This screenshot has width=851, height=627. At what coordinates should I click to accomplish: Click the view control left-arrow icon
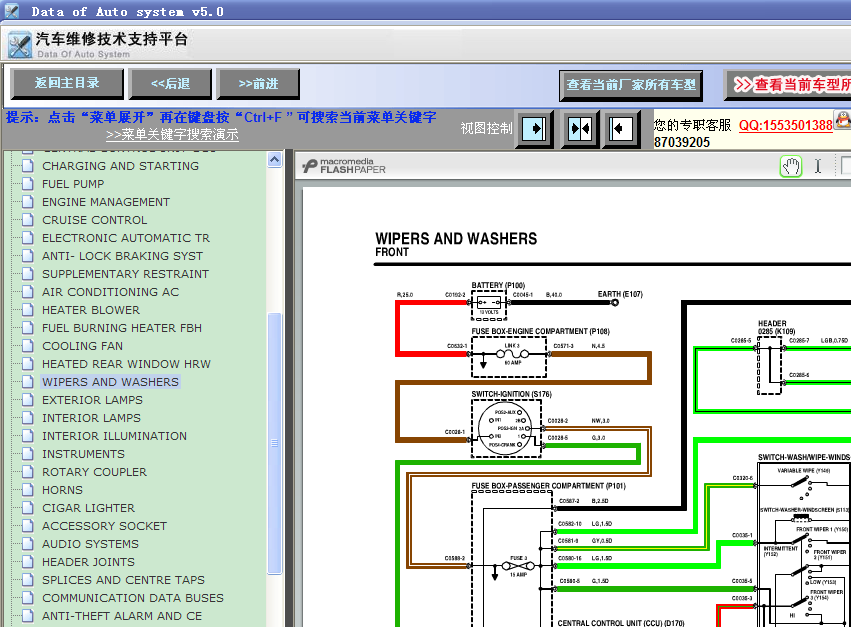click(x=621, y=129)
